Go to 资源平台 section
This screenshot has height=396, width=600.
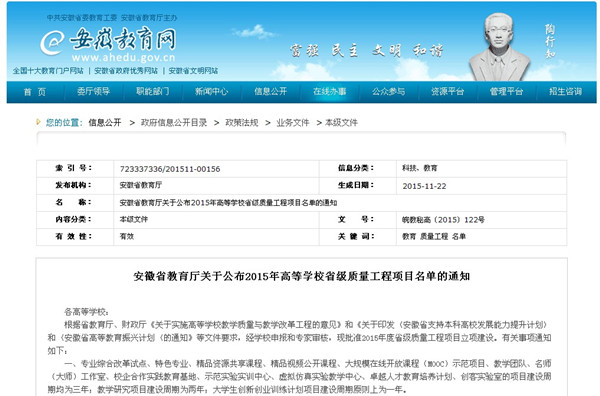pyautogui.click(x=447, y=91)
